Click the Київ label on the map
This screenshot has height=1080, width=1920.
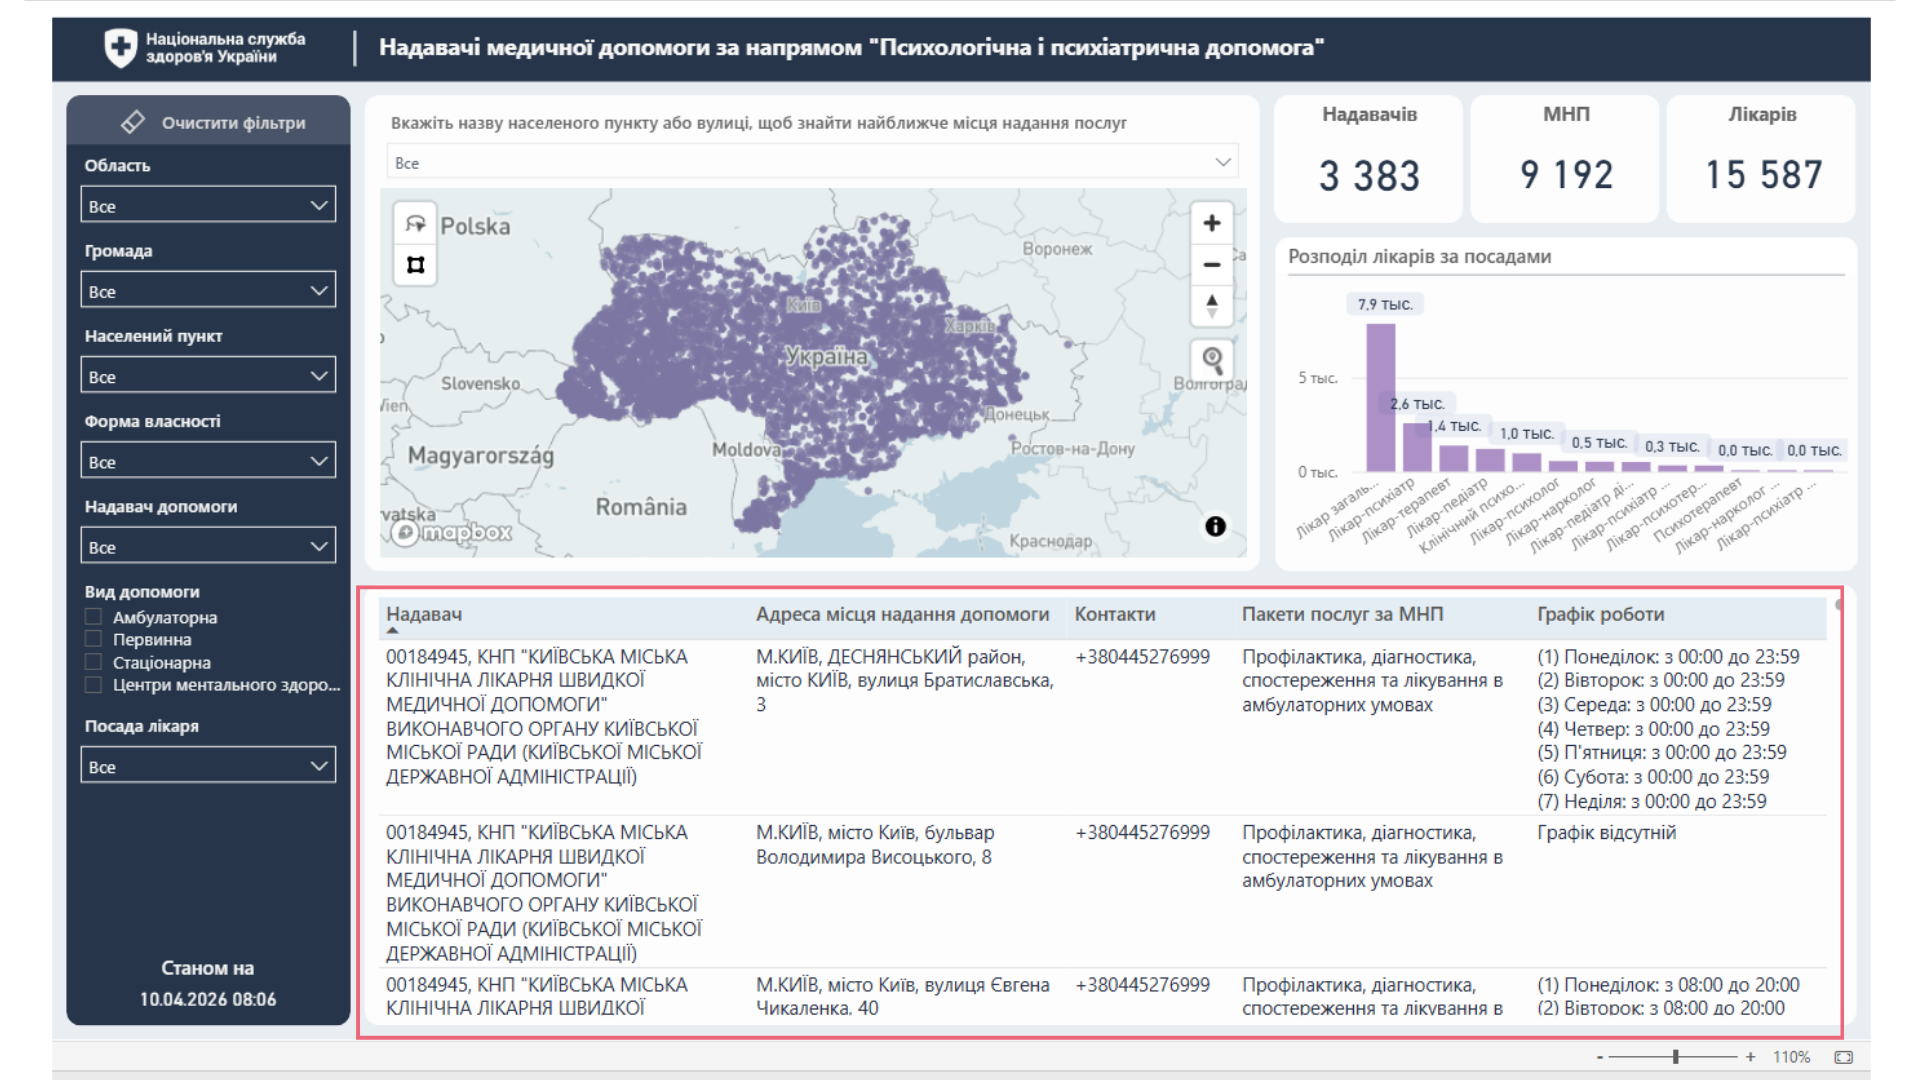coord(803,305)
